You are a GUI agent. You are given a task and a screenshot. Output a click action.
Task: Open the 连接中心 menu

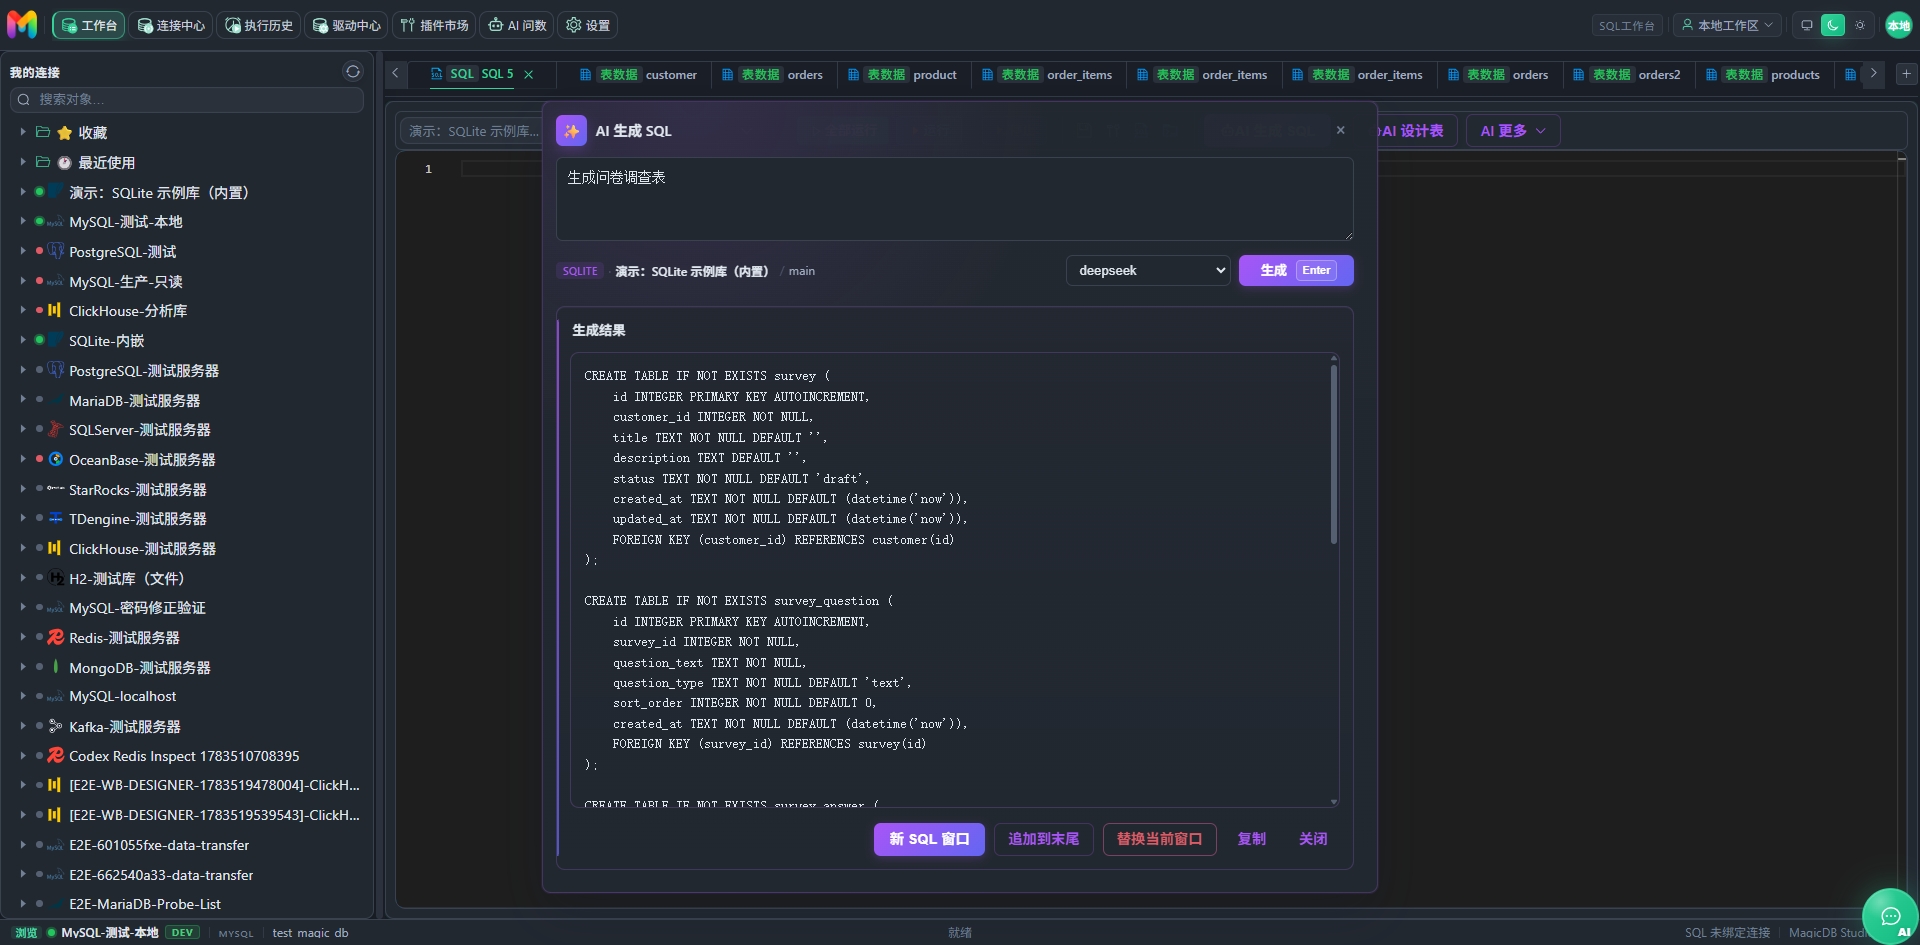point(171,25)
